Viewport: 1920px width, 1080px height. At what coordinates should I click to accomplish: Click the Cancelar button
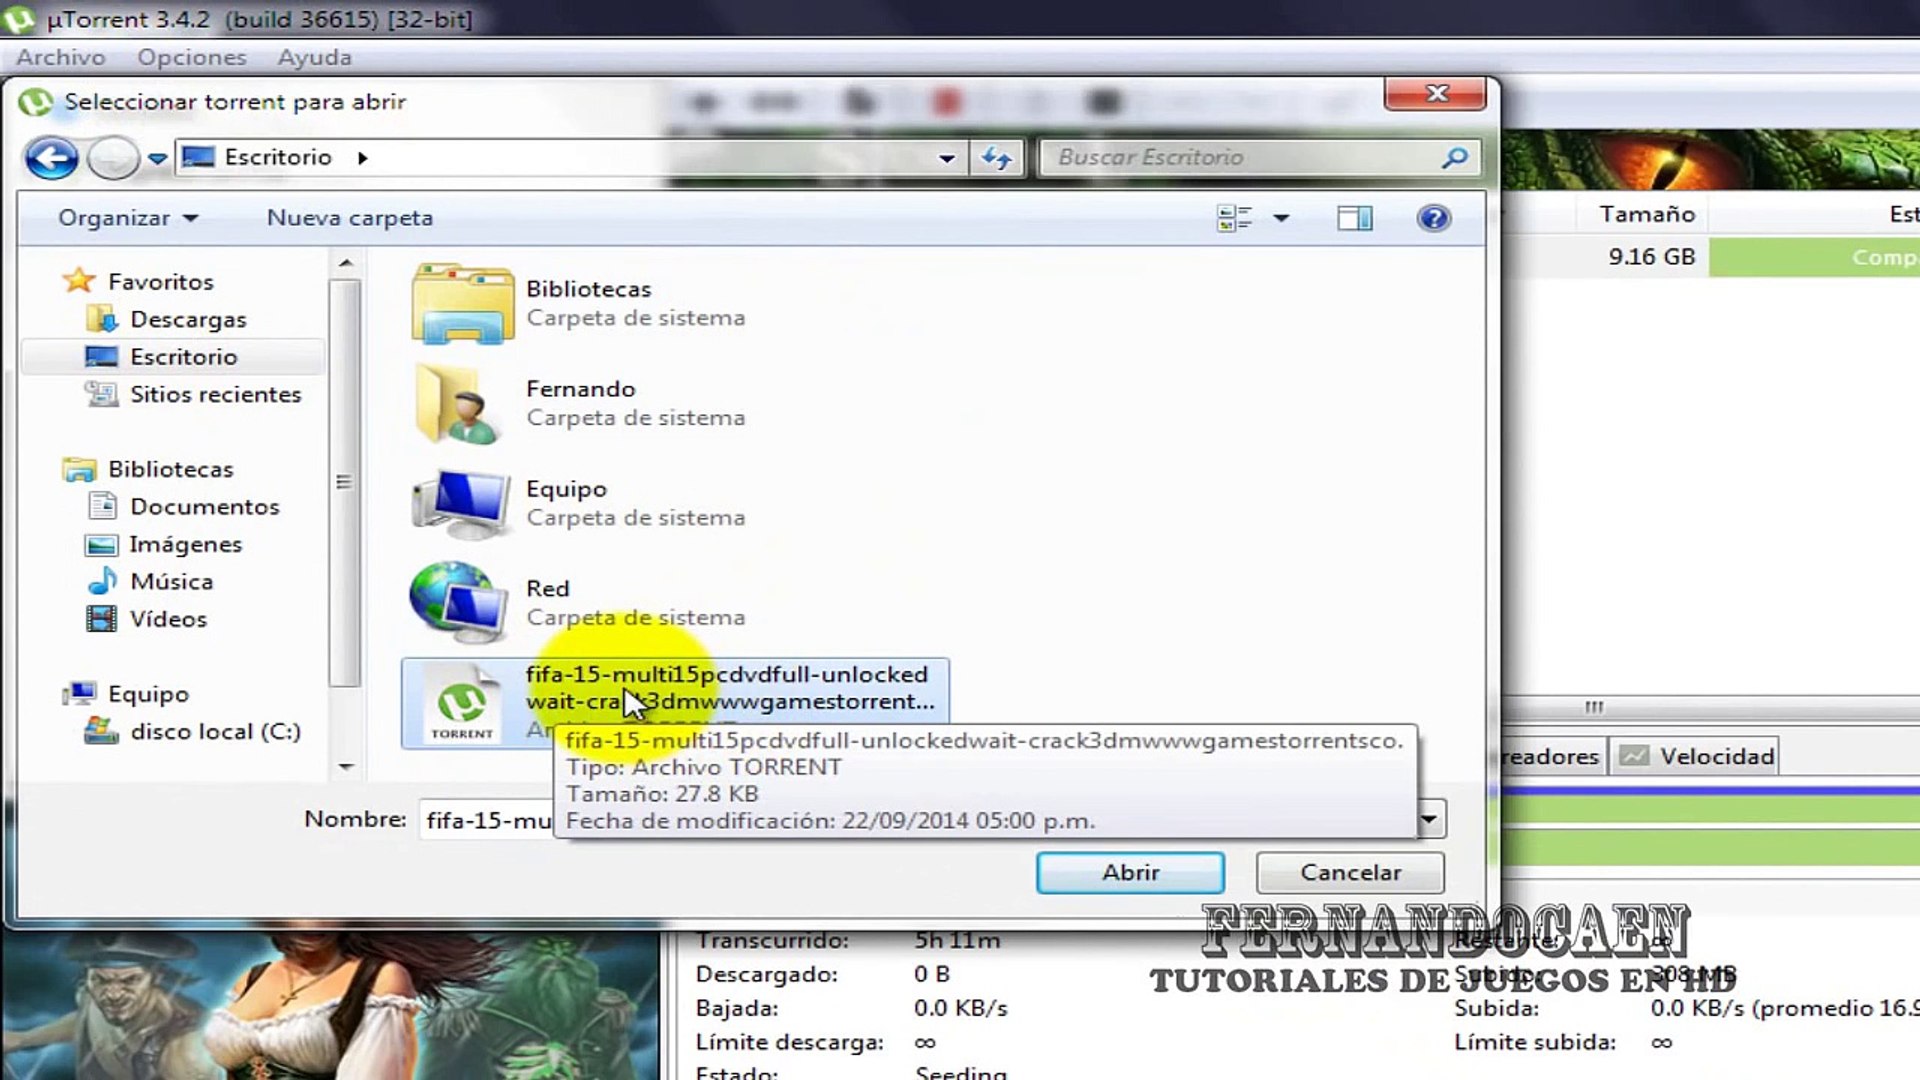click(1350, 872)
